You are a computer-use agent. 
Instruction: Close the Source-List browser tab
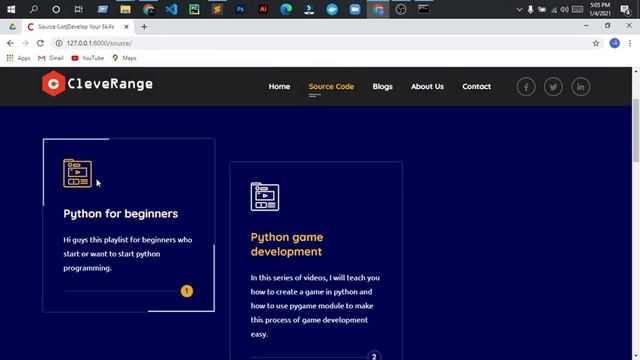[126, 27]
